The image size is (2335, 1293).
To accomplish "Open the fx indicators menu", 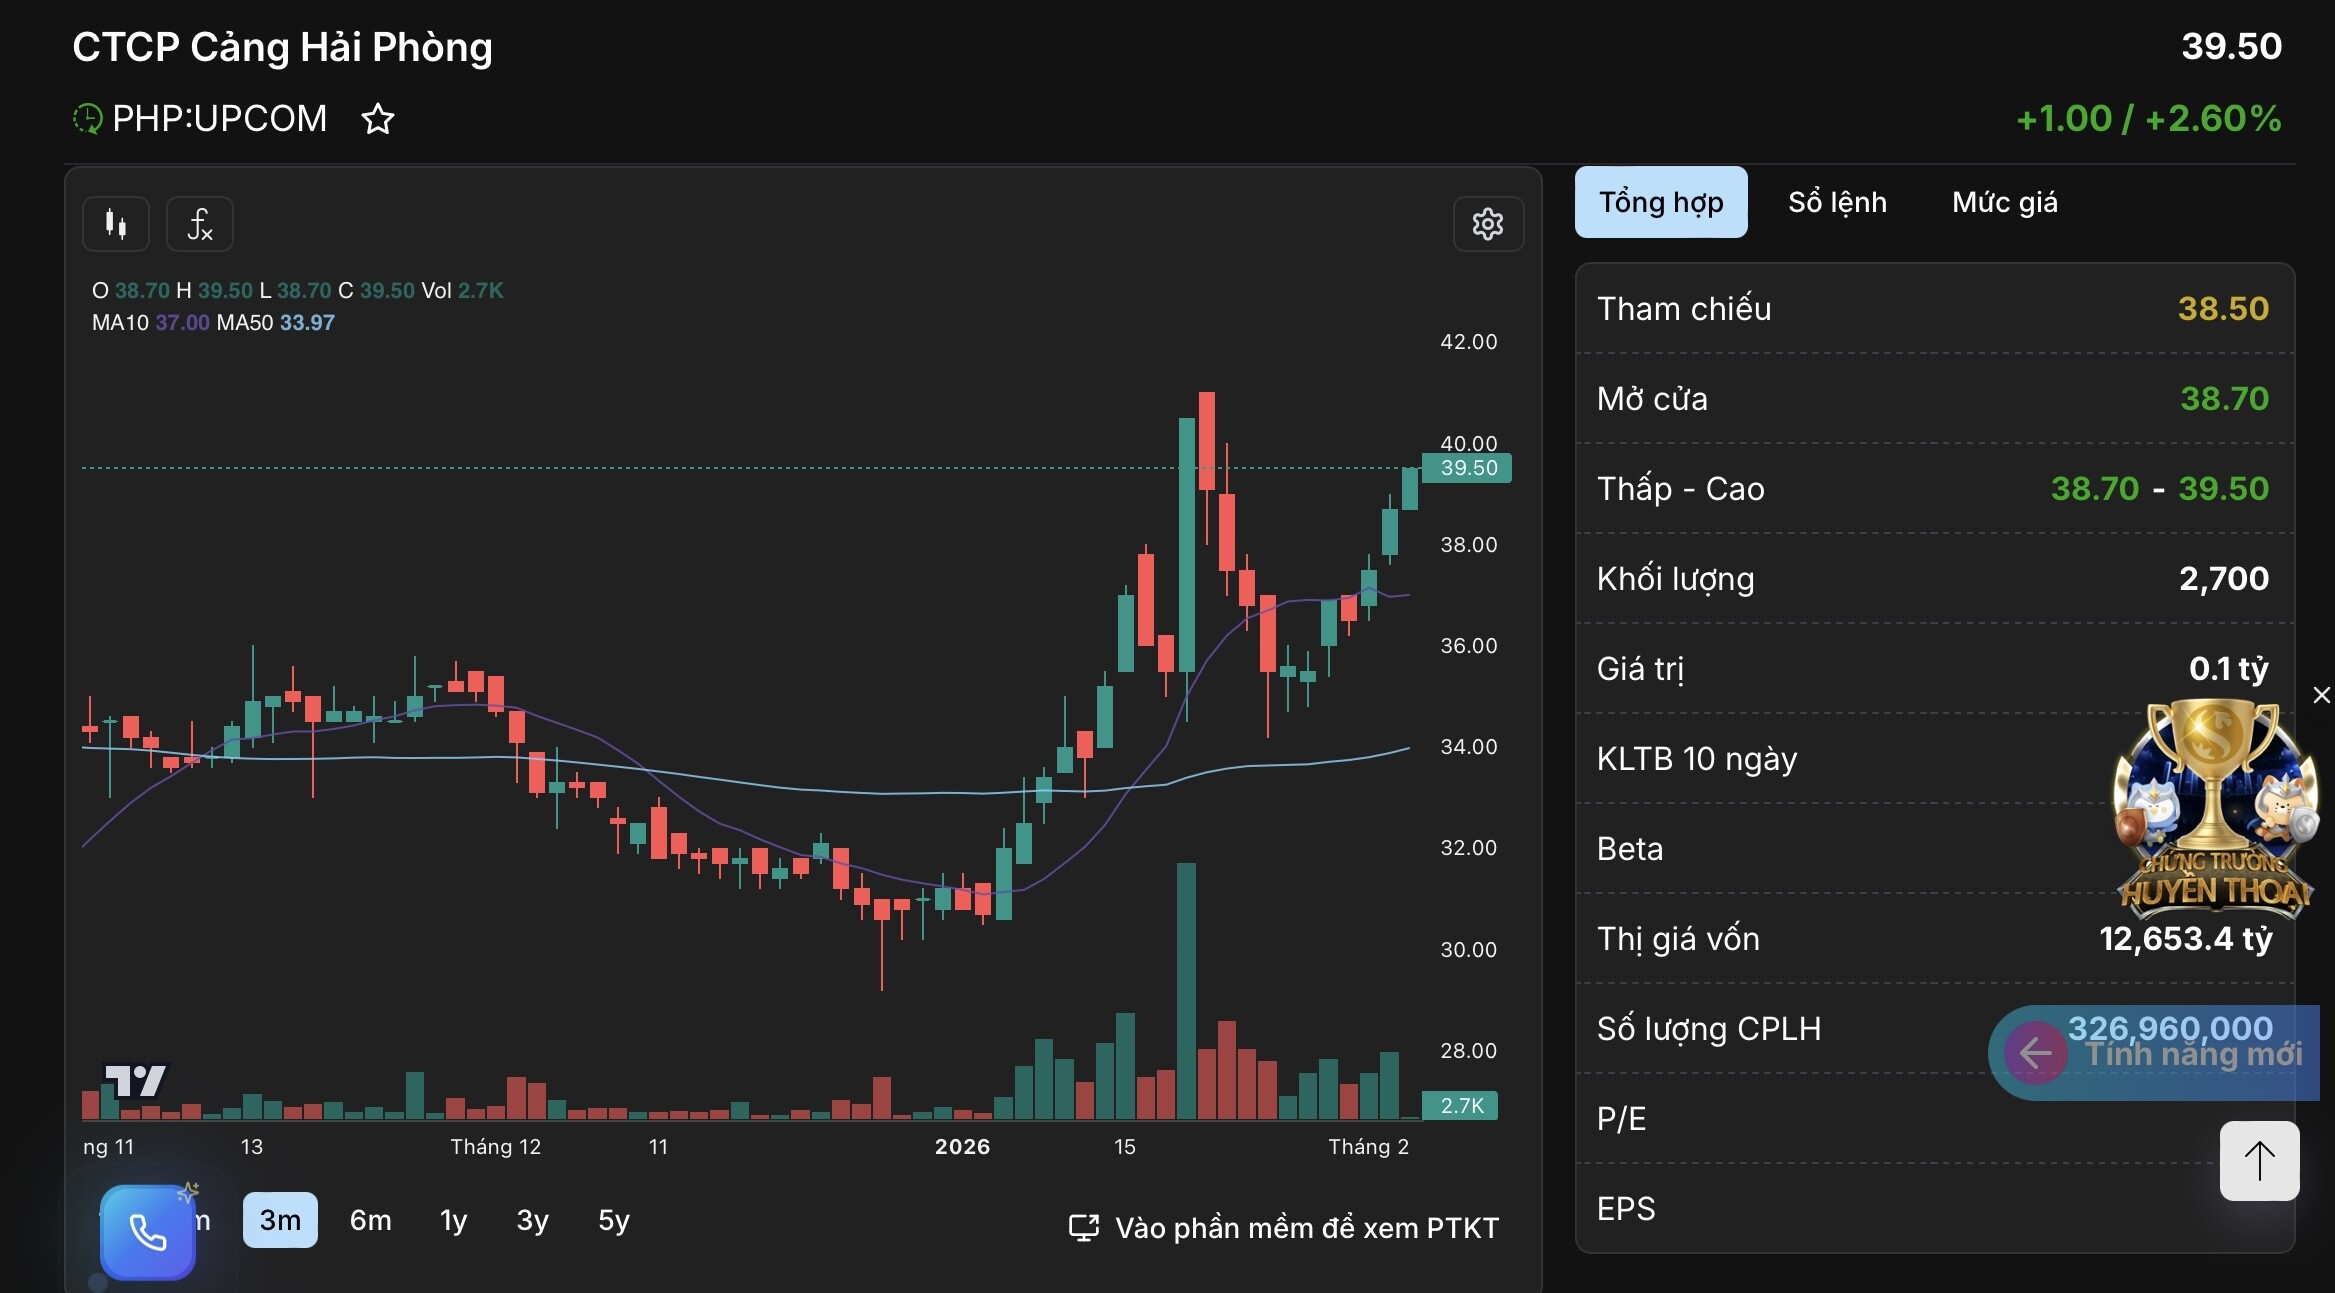I will [200, 224].
